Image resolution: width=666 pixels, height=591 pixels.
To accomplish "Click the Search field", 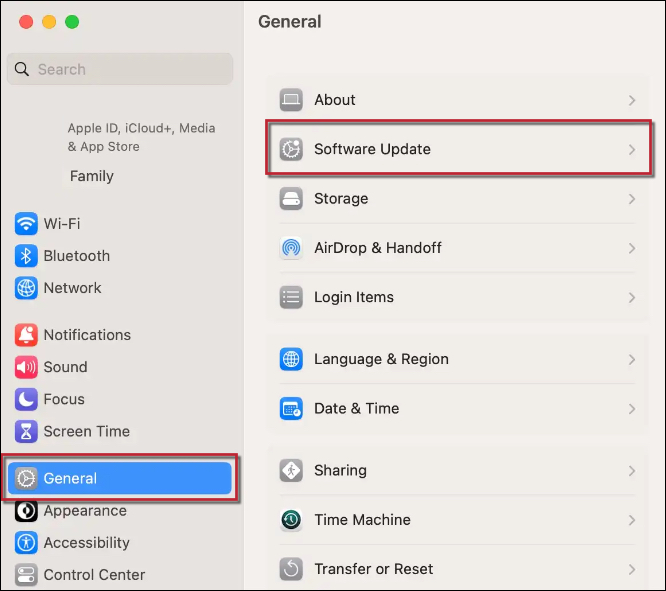I will pos(120,69).
